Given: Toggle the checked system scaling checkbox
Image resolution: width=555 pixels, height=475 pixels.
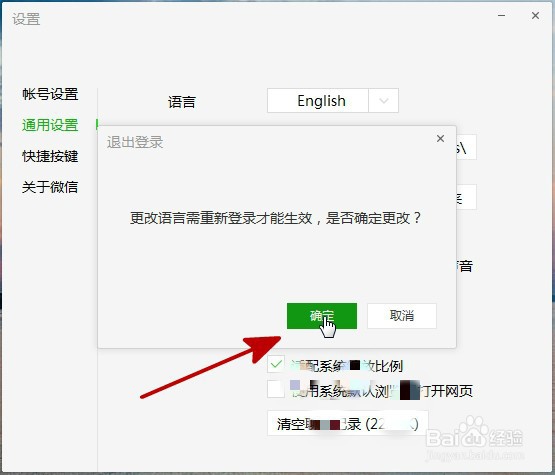Looking at the screenshot, I should coord(276,364).
